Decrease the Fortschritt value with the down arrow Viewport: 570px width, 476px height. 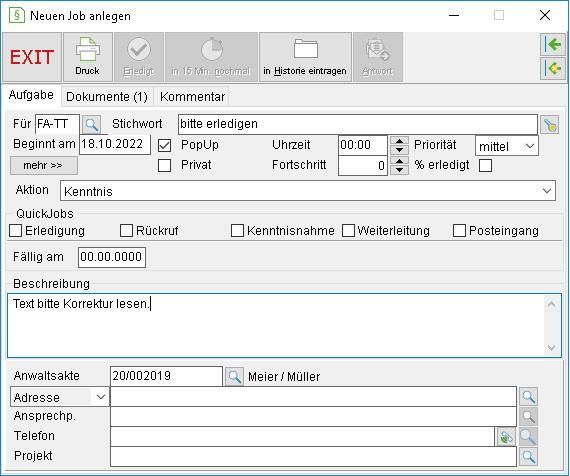[399, 170]
